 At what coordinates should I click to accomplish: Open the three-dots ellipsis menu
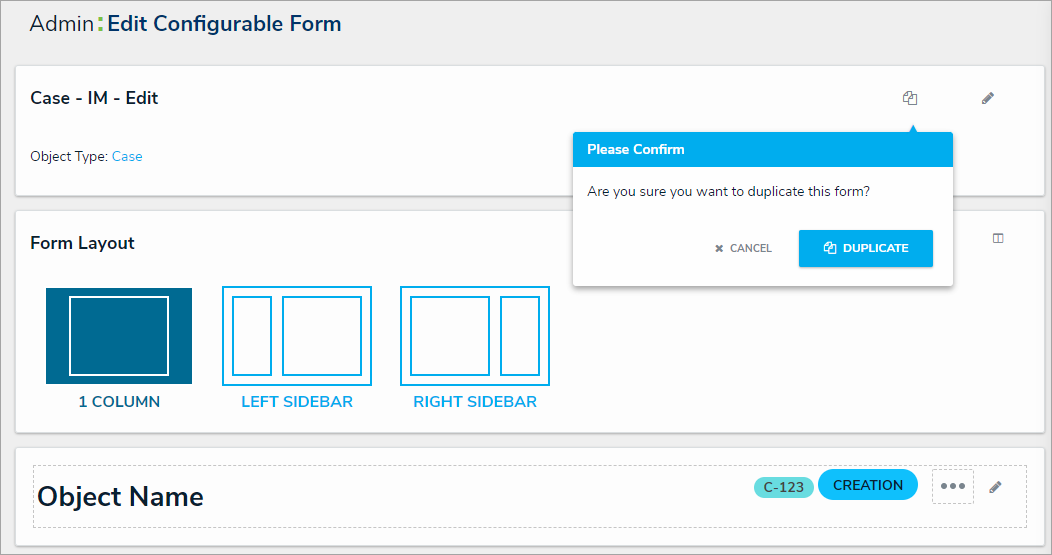pos(953,486)
